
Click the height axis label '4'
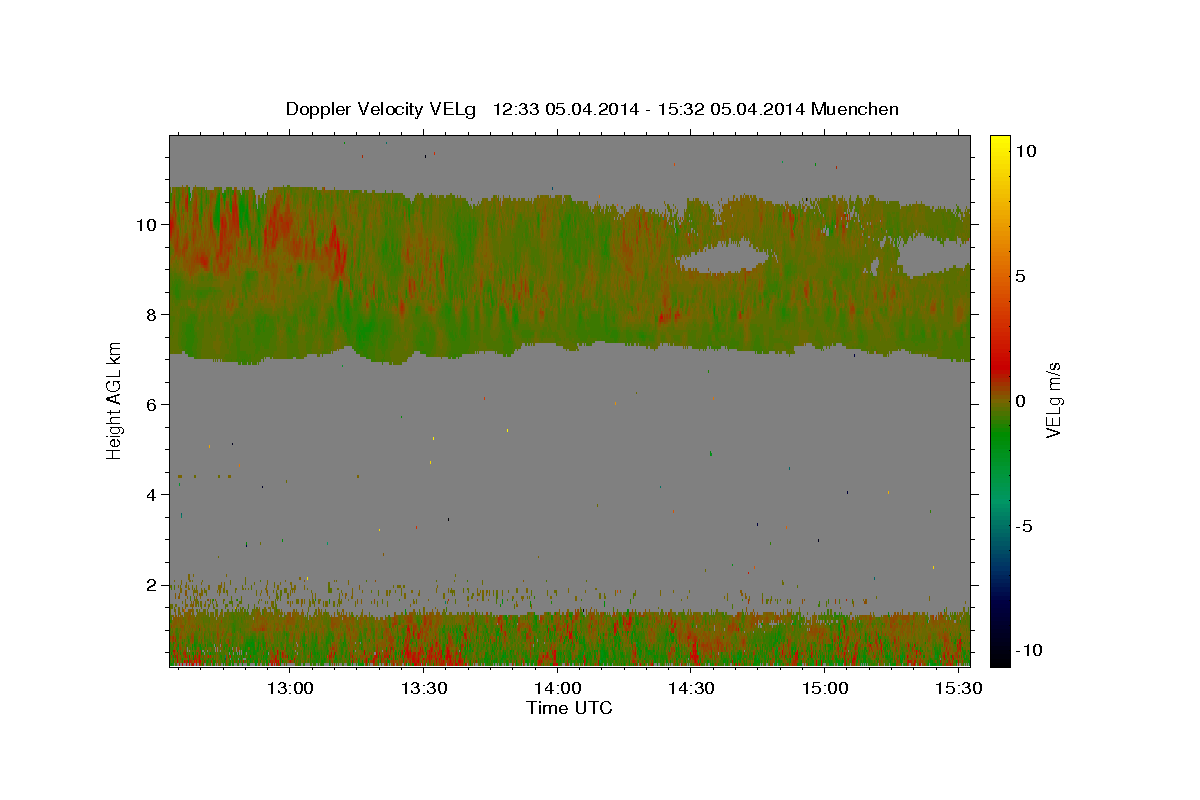(152, 495)
